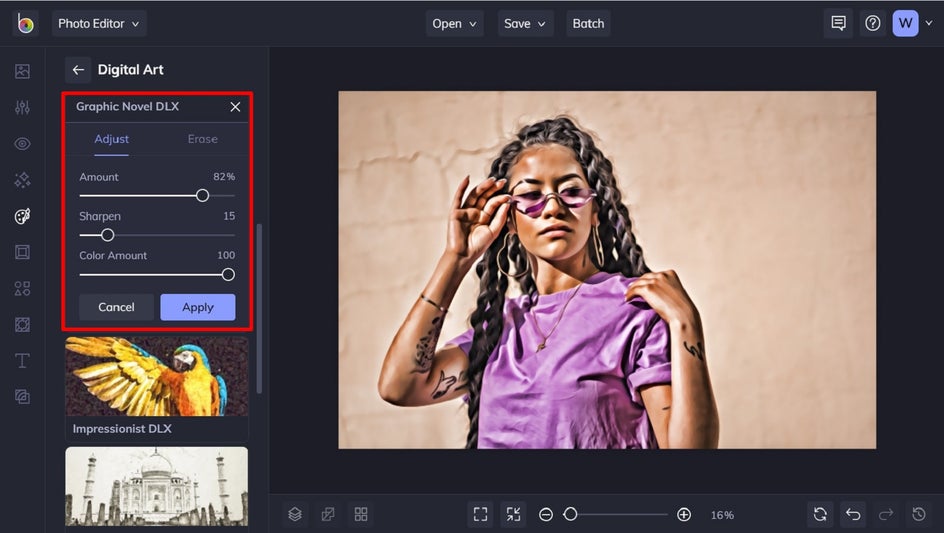Click the W user avatar
Screen dimensions: 944x533
point(905,23)
